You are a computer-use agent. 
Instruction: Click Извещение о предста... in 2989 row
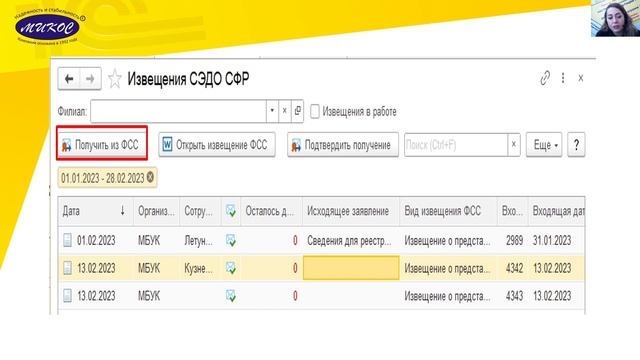point(447,241)
